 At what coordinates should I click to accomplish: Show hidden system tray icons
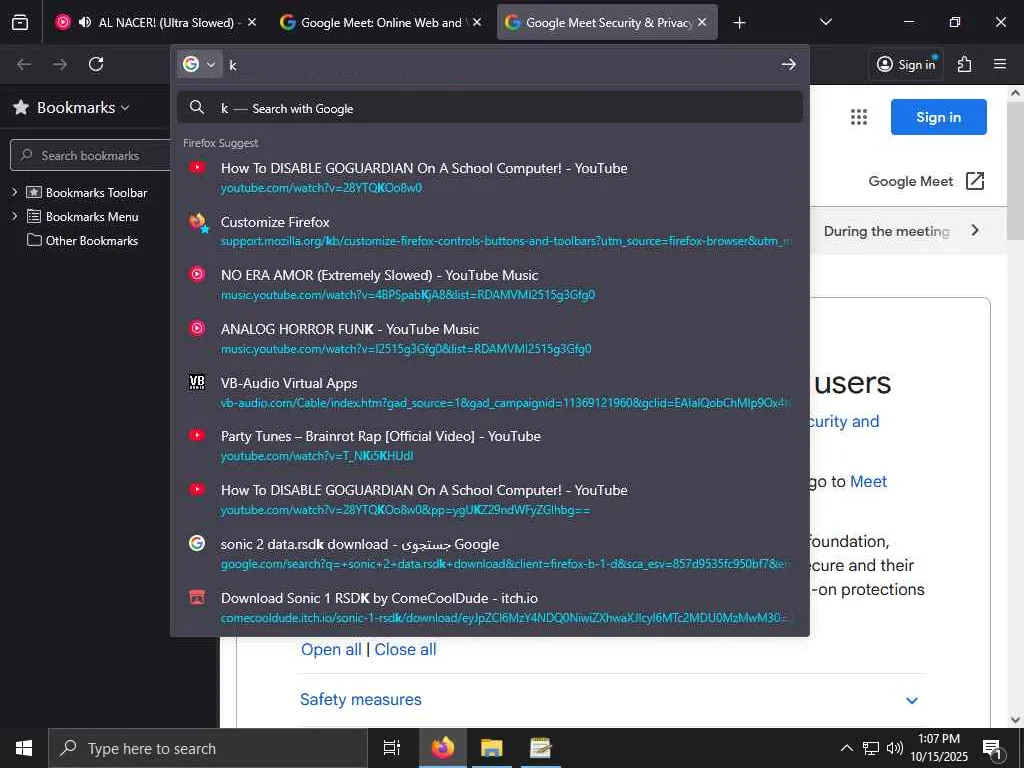(846, 748)
